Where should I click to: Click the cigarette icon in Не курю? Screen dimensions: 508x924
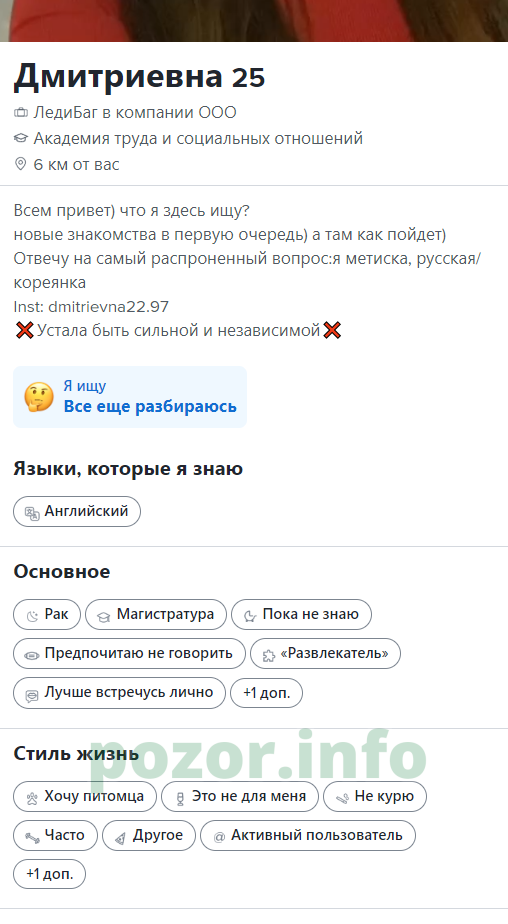point(342,797)
